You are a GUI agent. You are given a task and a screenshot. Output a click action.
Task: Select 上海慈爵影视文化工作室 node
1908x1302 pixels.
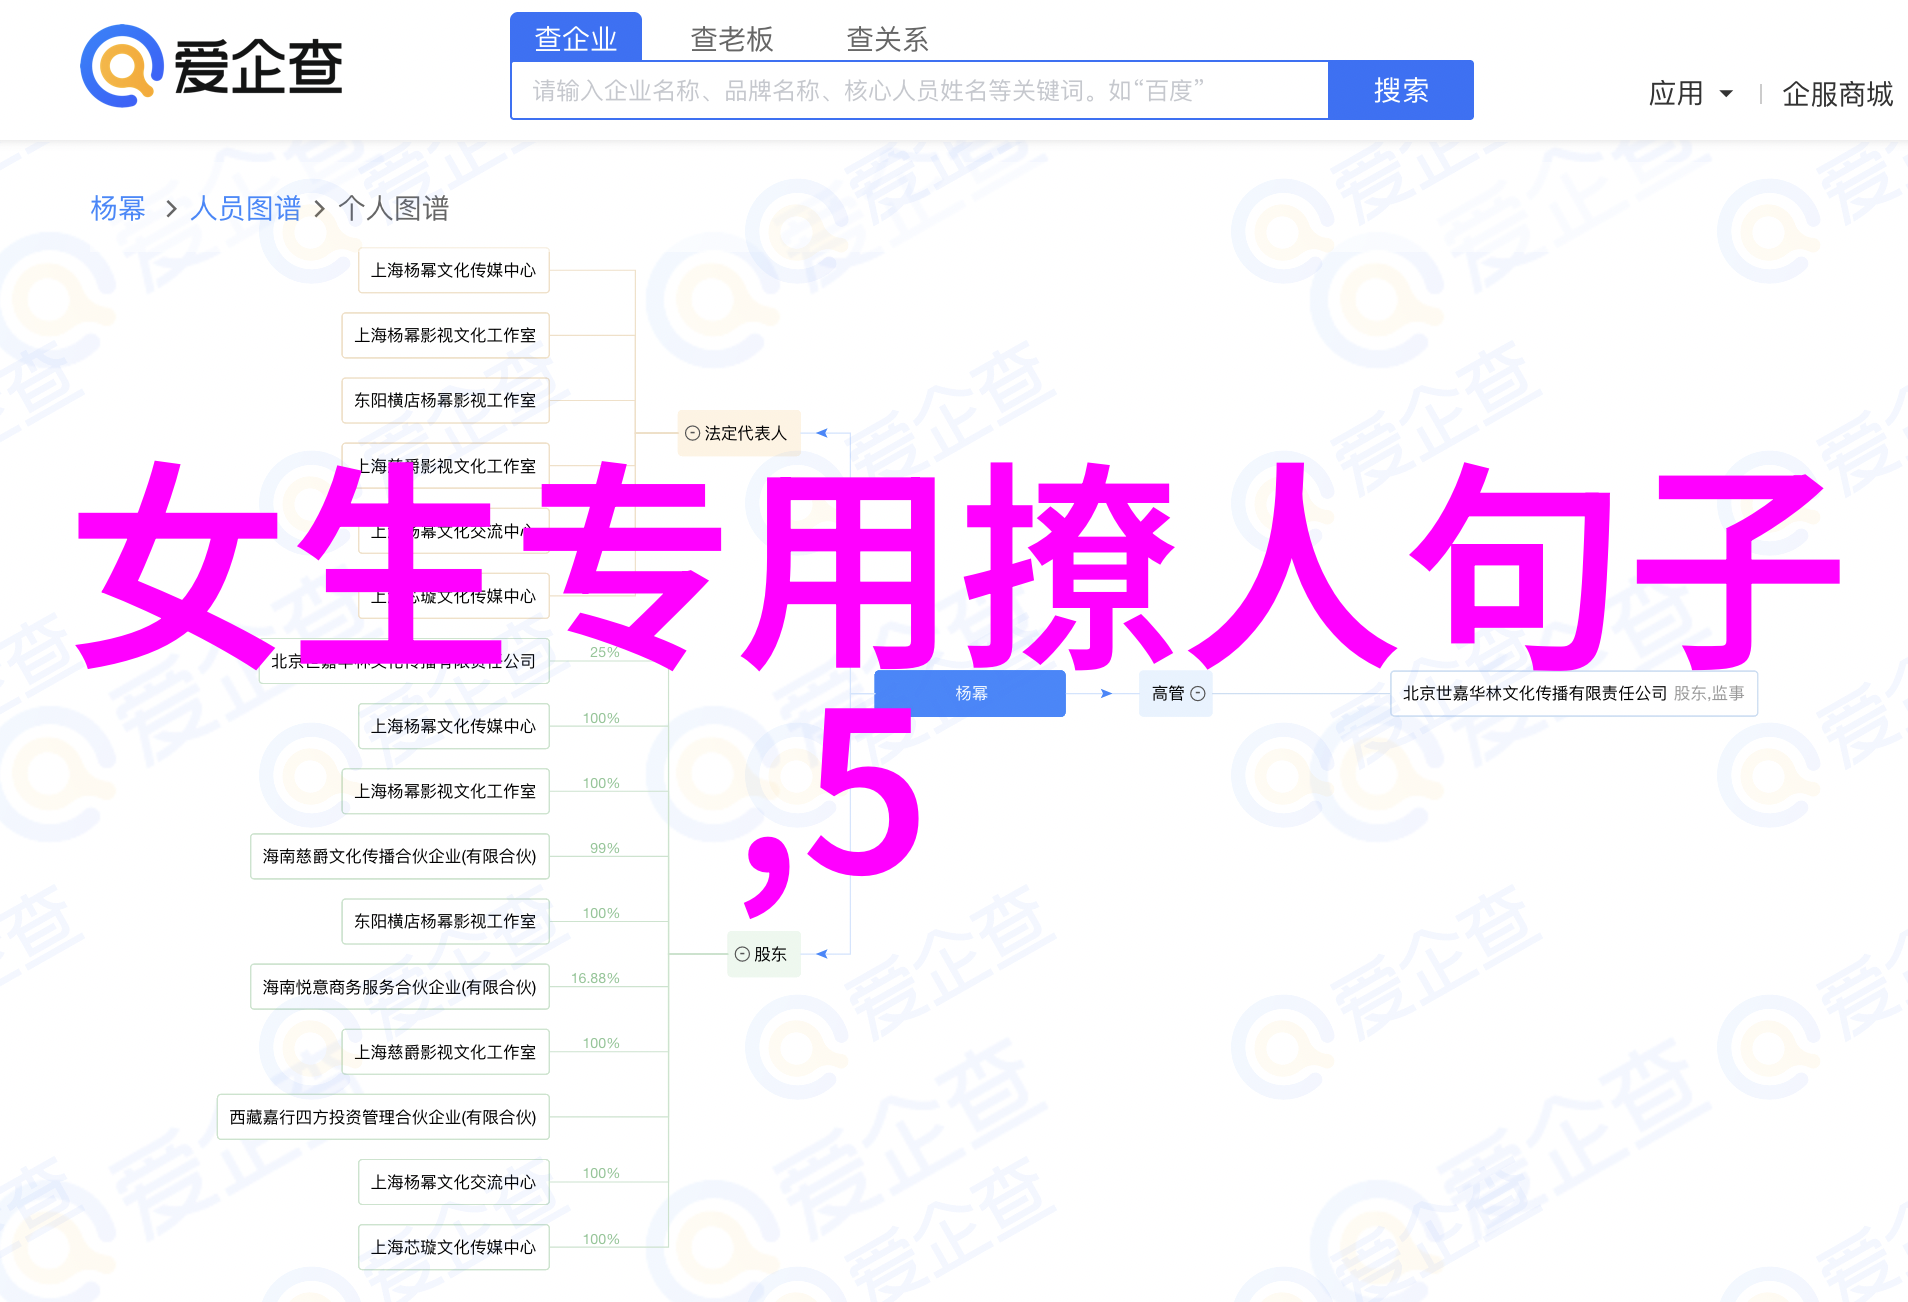[x=445, y=1052]
